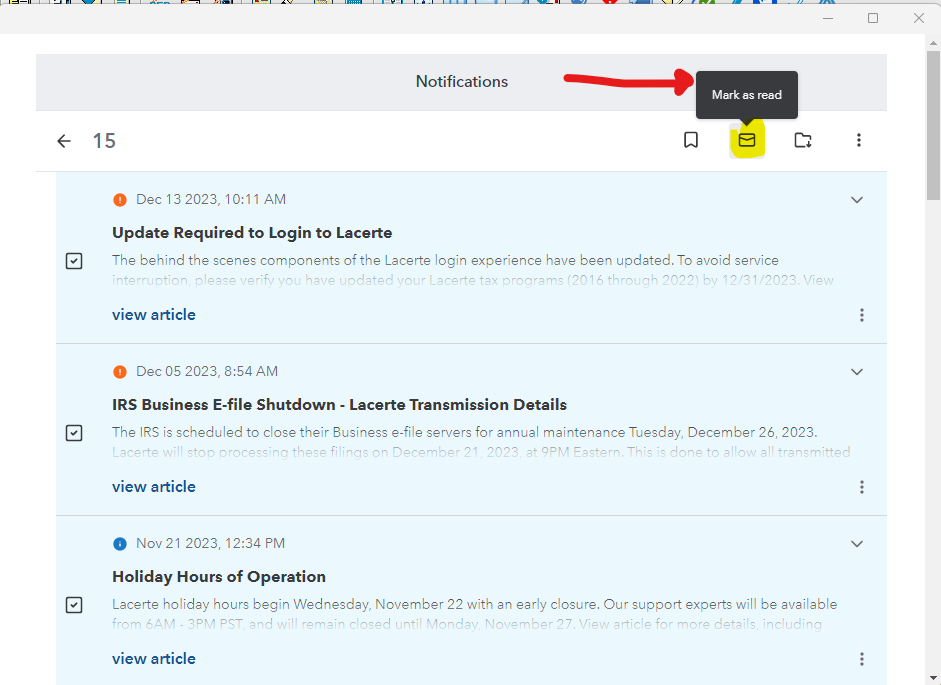Open three-dot menu for IRS Business E-file notification
The image size is (941, 685).
[862, 487]
